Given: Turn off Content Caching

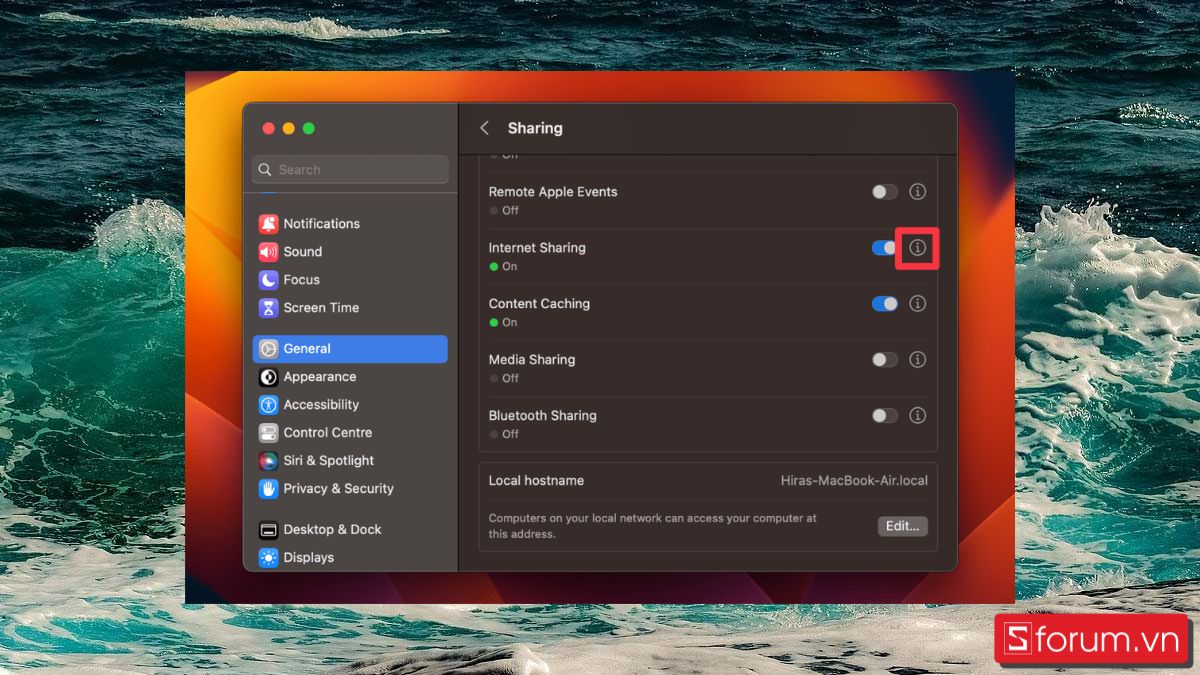Looking at the screenshot, I should pyautogui.click(x=884, y=303).
